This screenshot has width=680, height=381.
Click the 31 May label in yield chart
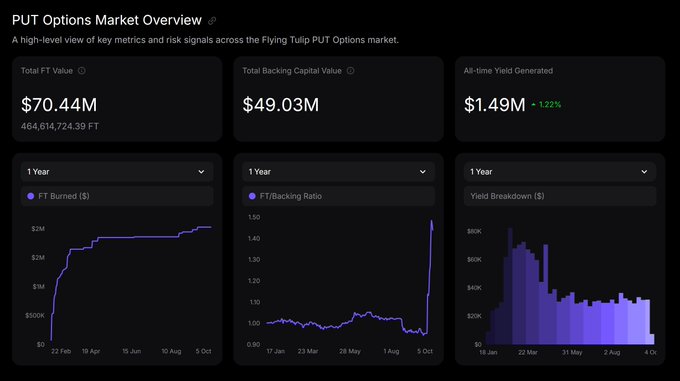[572, 352]
